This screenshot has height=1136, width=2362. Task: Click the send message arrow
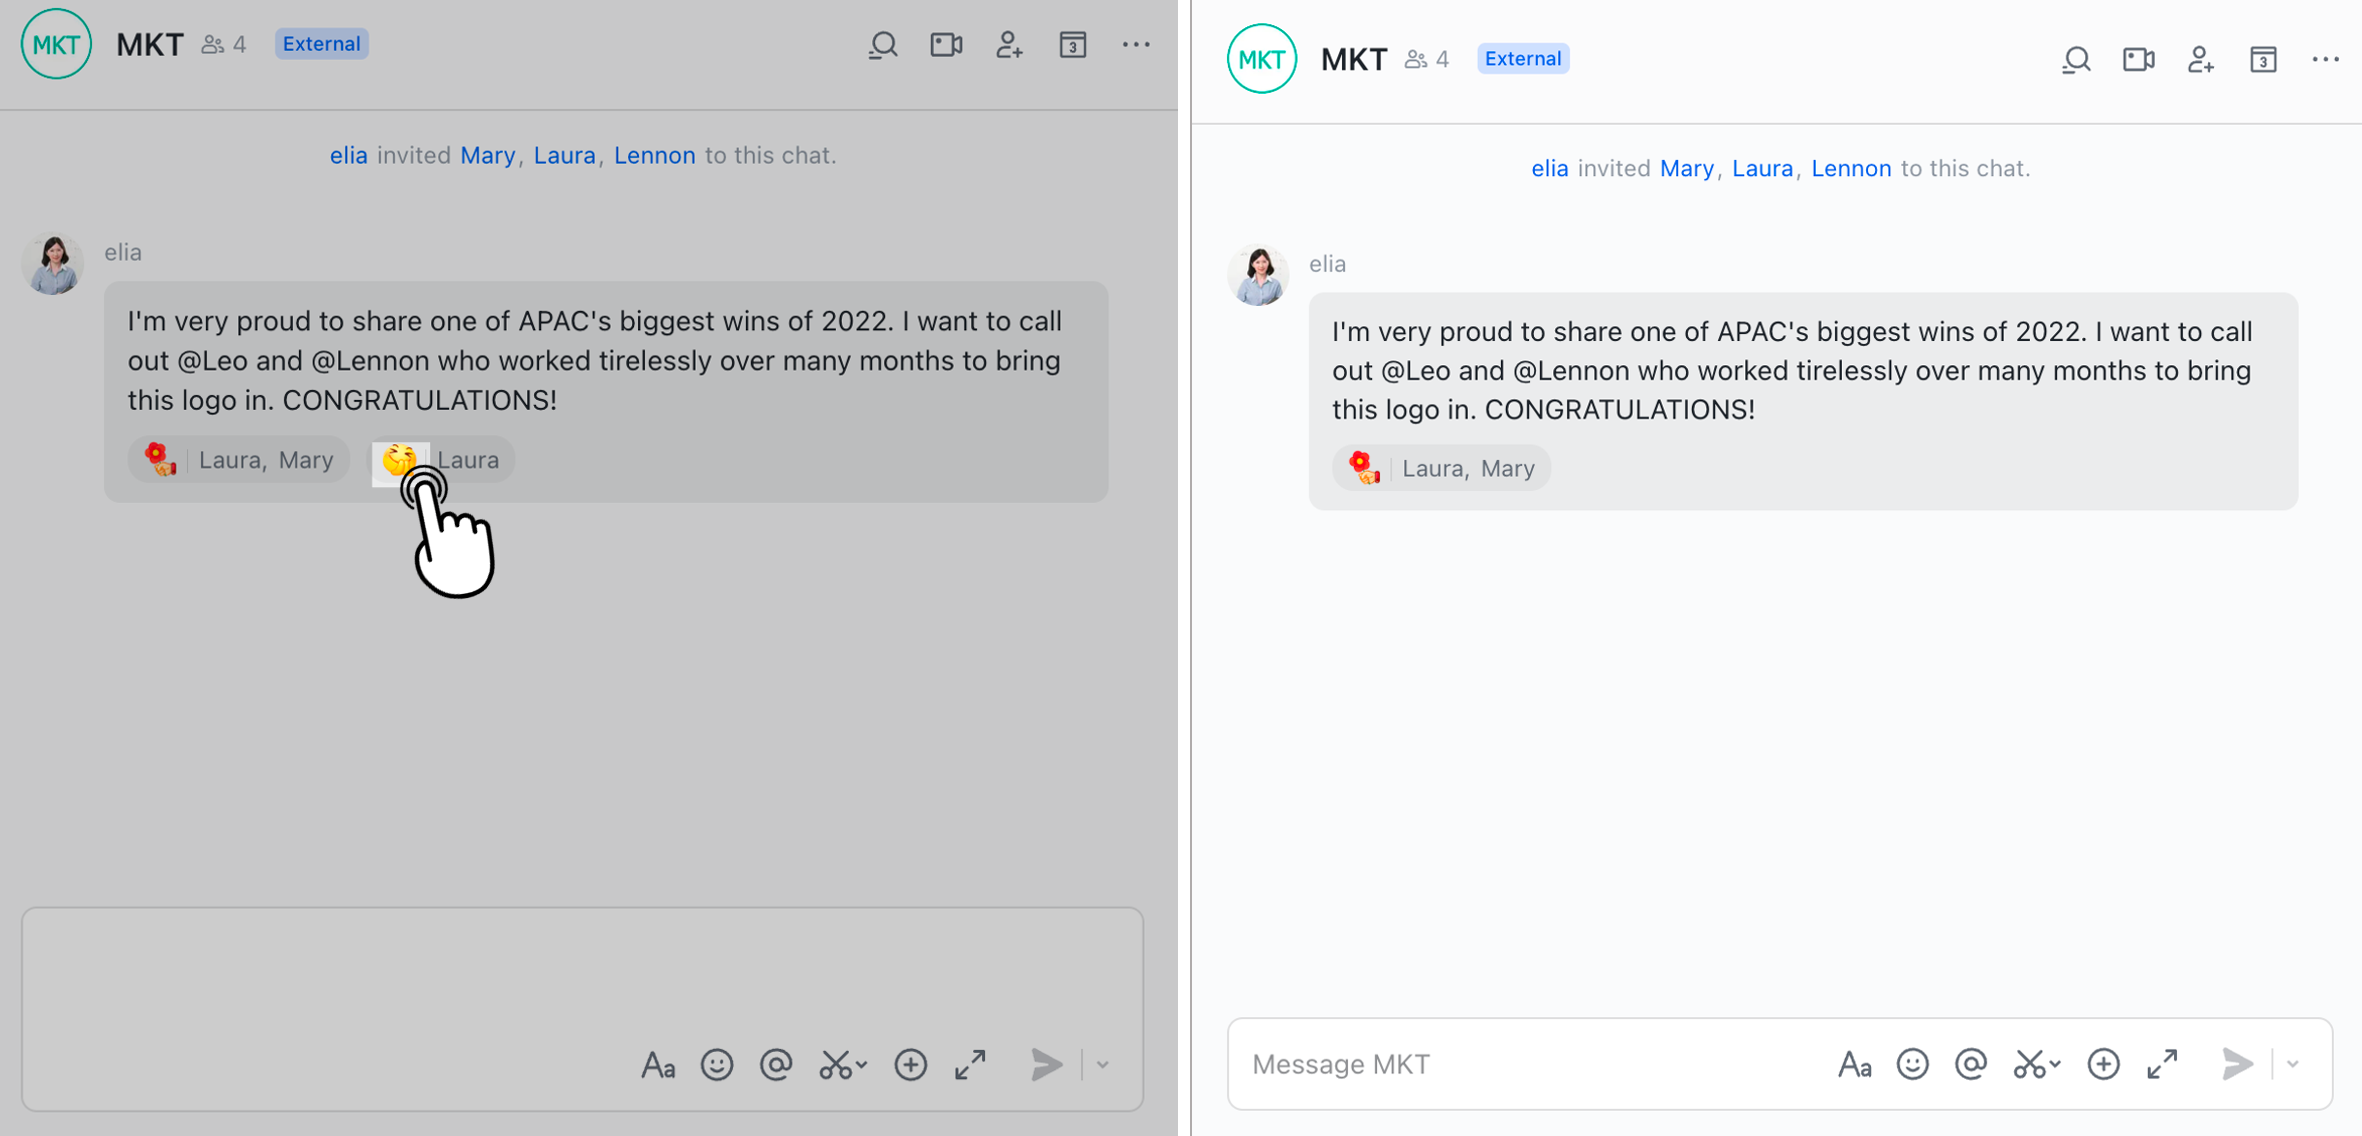coord(1045,1064)
